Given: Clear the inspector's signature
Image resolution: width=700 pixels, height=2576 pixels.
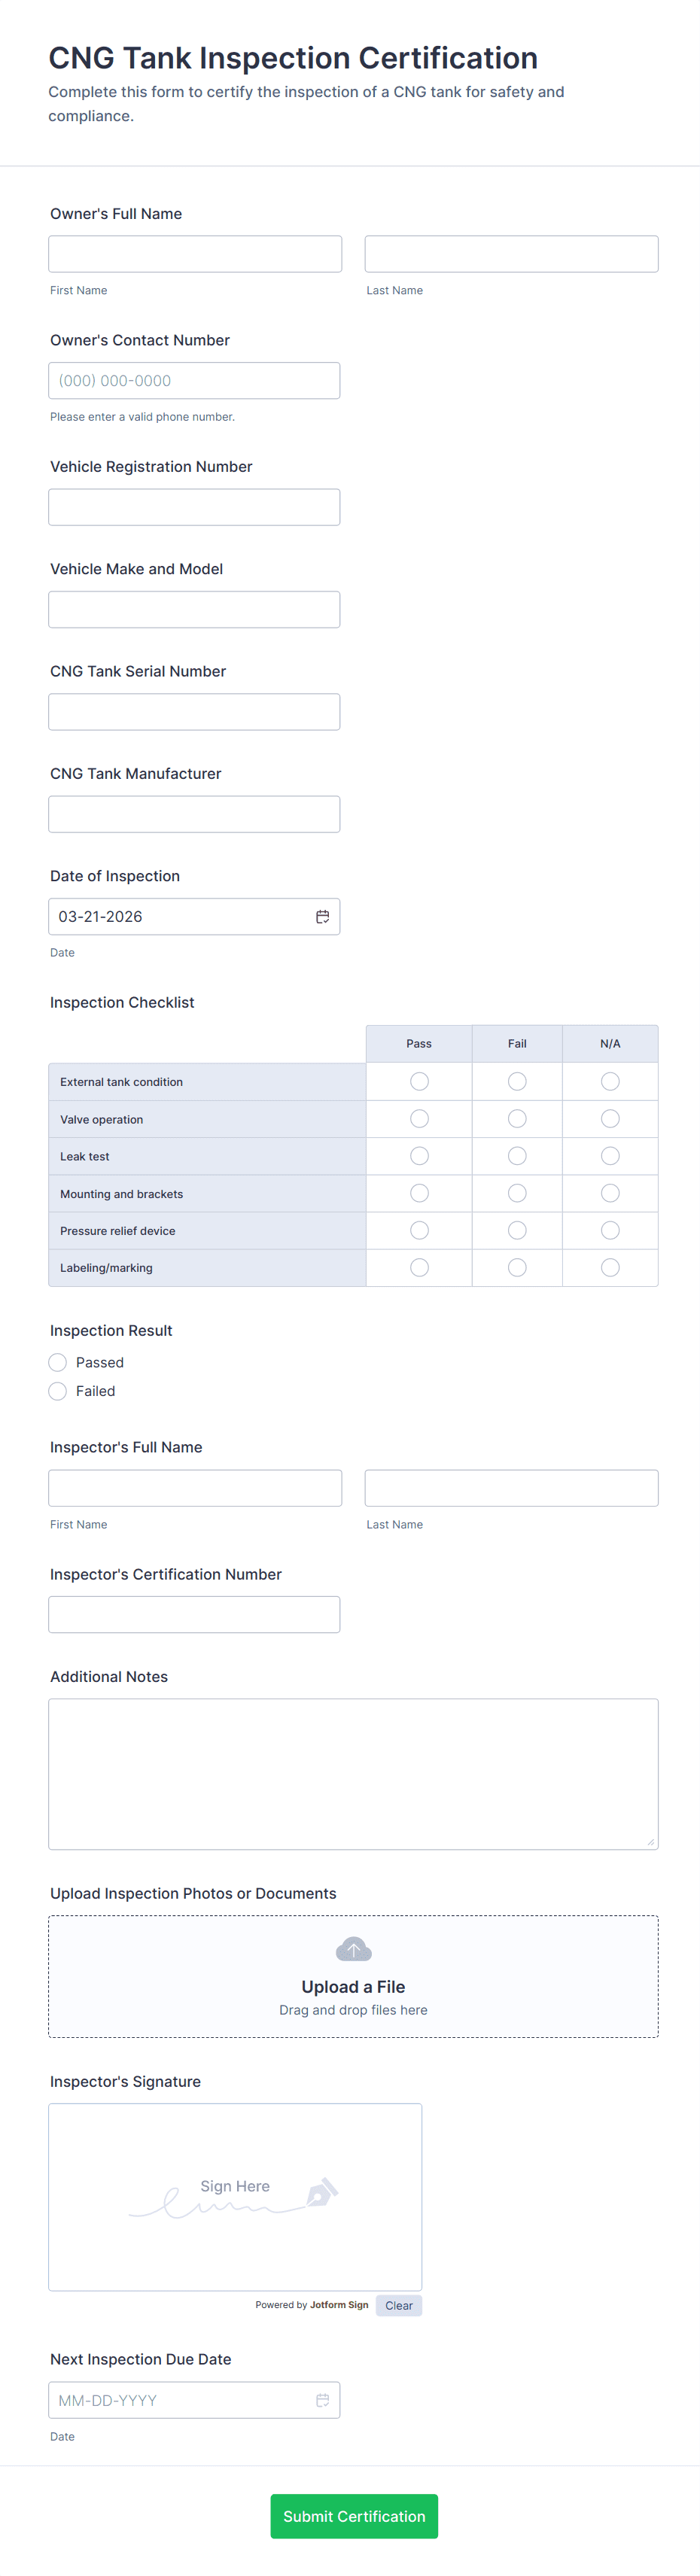Looking at the screenshot, I should point(398,2305).
